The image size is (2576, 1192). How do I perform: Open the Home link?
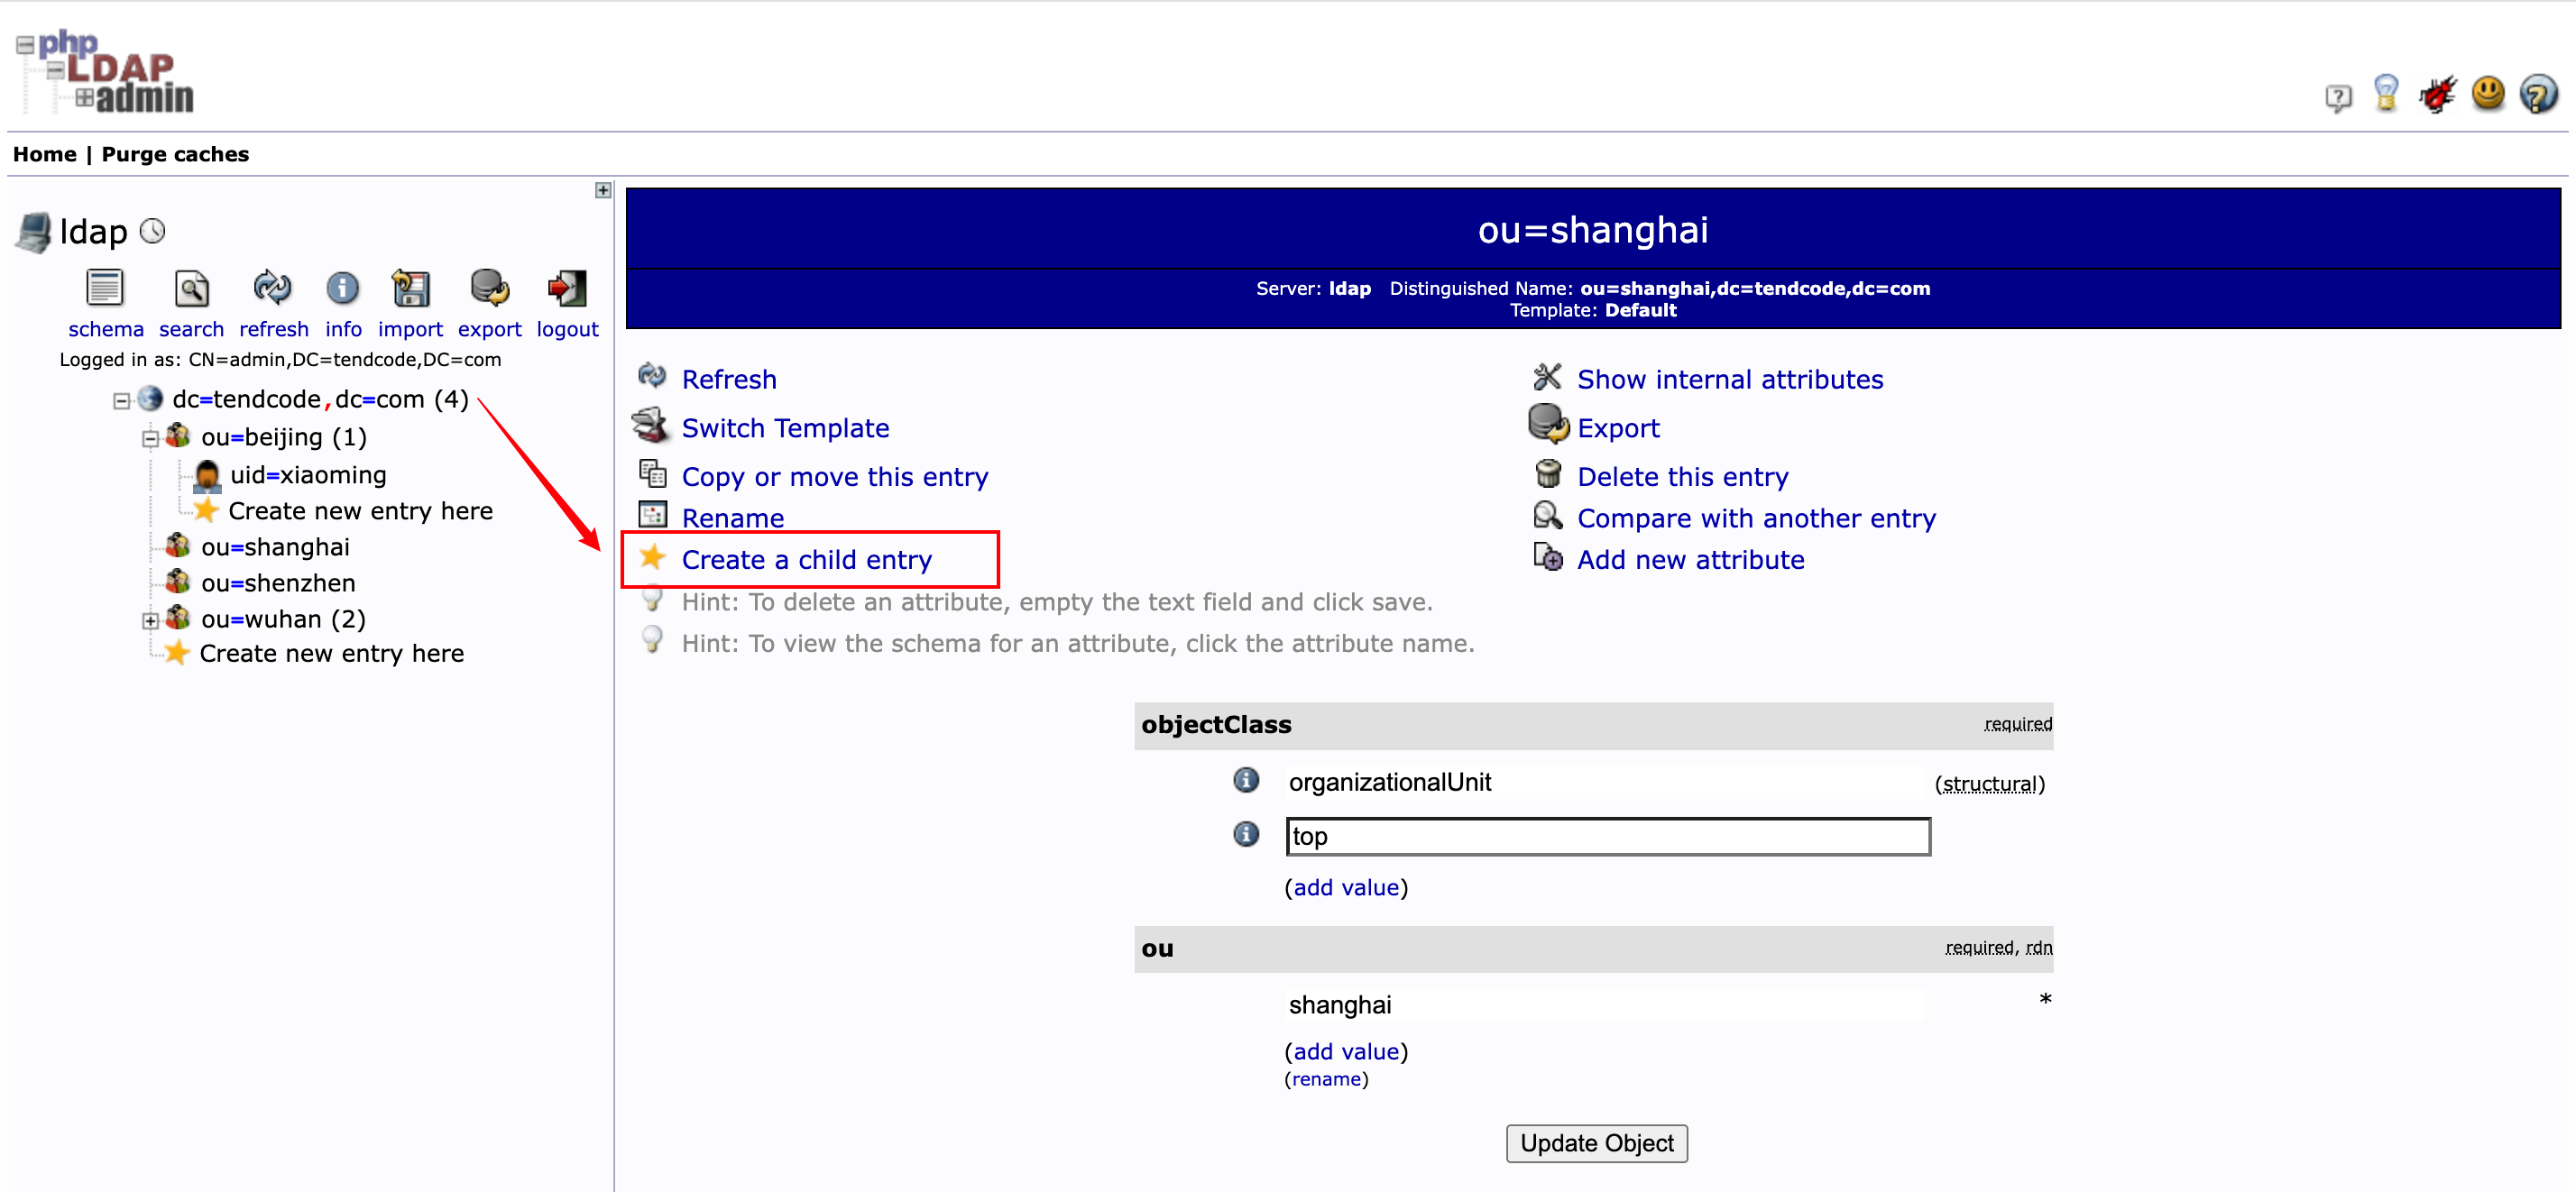[44, 154]
